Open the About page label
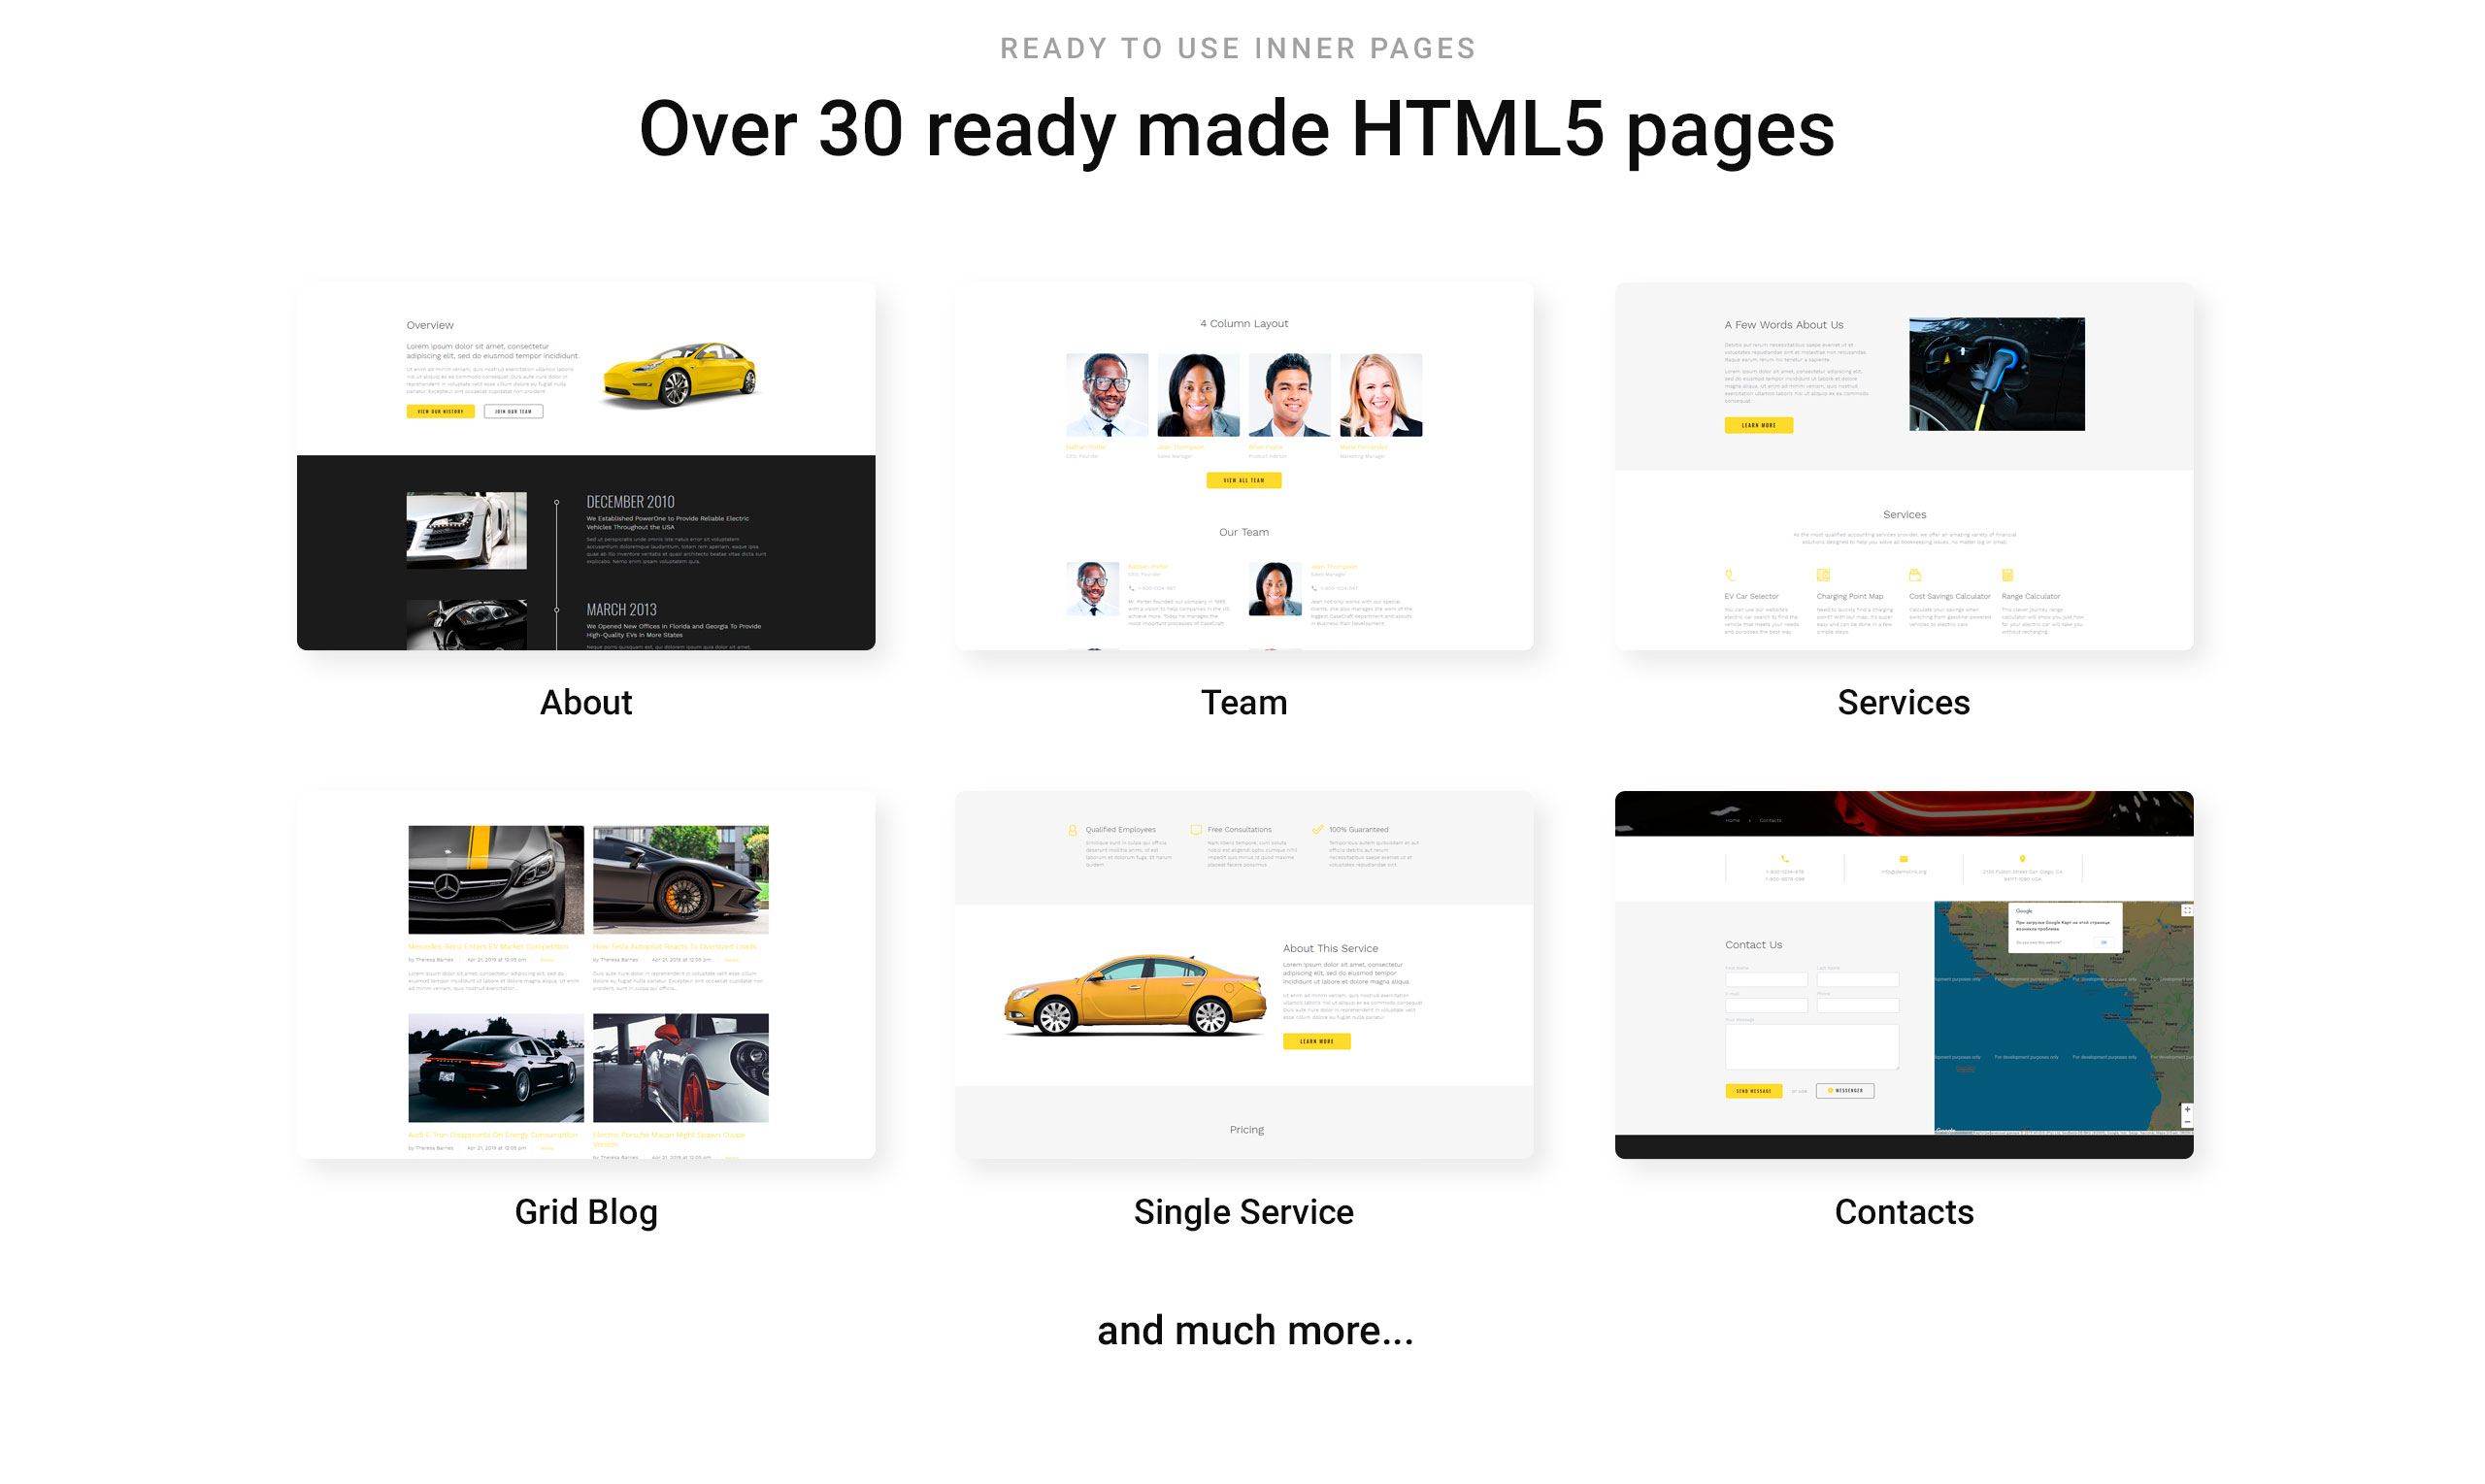 point(586,703)
